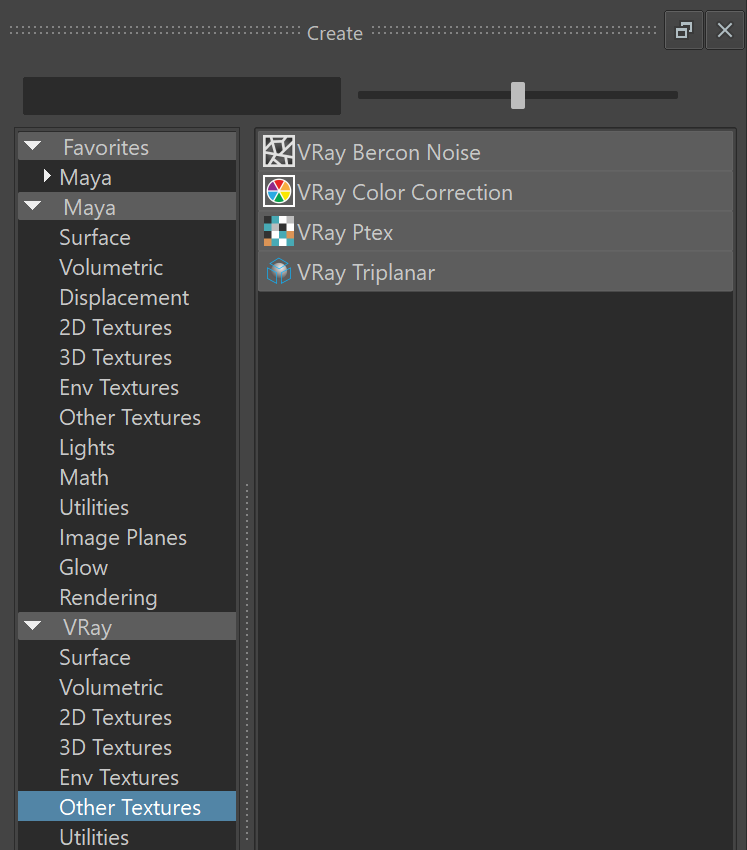Collapse the Favorites section
Screen dimensions: 747x850
click(33, 146)
